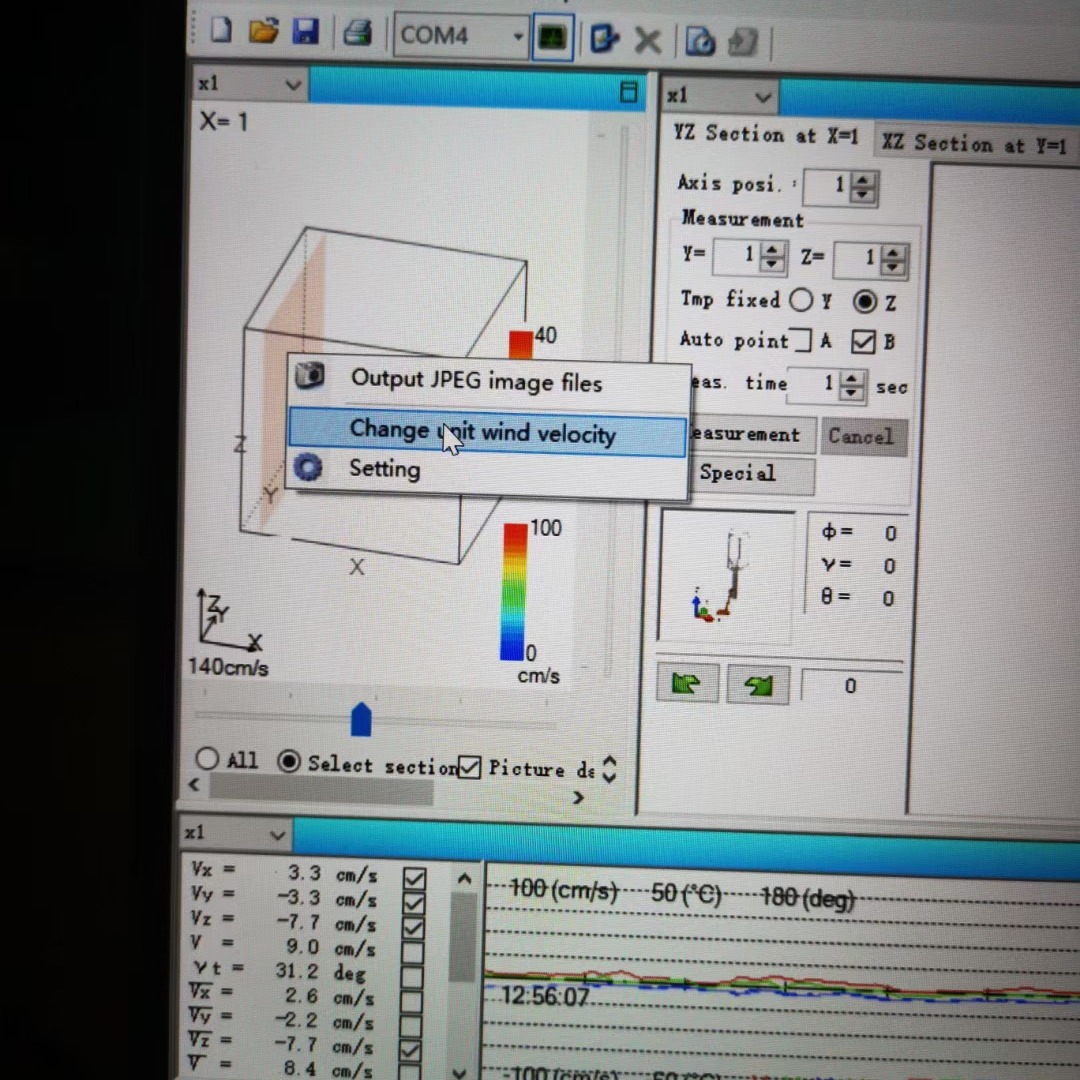Click the φ= 0 angle readout
1080x1080 pixels.
click(x=858, y=532)
